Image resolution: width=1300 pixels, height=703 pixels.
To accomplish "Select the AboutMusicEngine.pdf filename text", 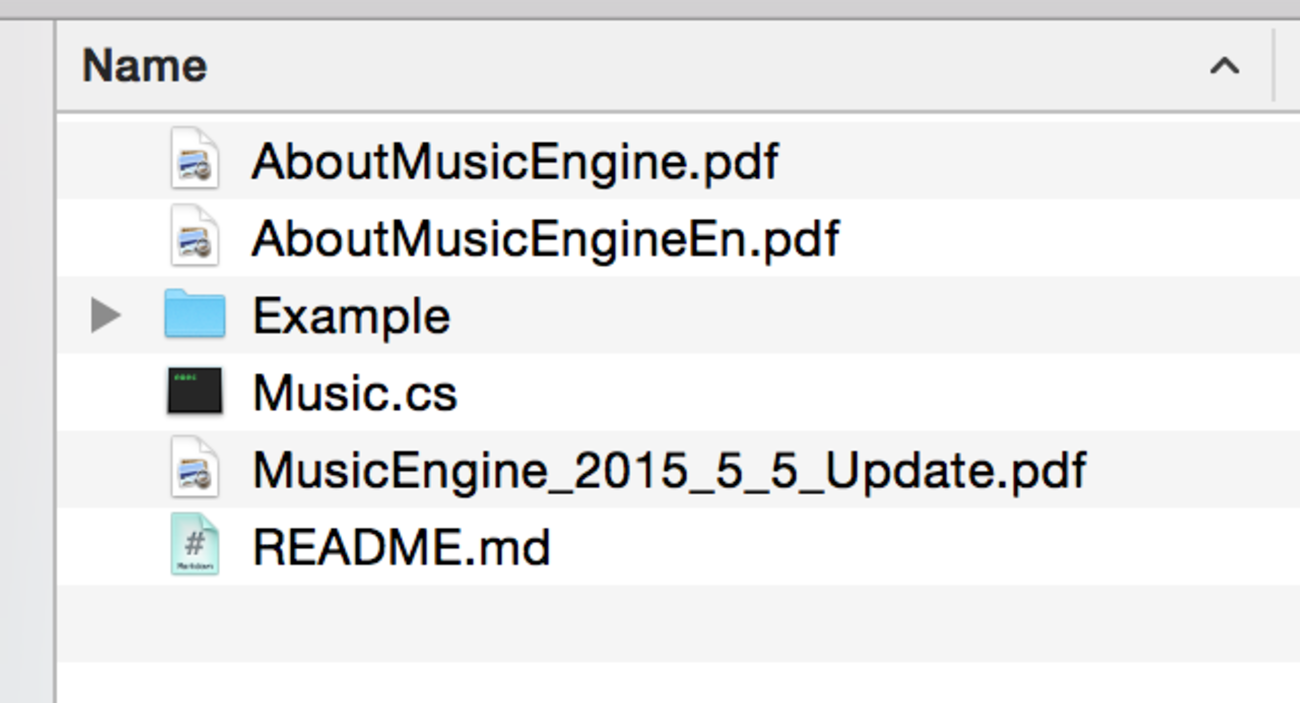I will pos(514,161).
